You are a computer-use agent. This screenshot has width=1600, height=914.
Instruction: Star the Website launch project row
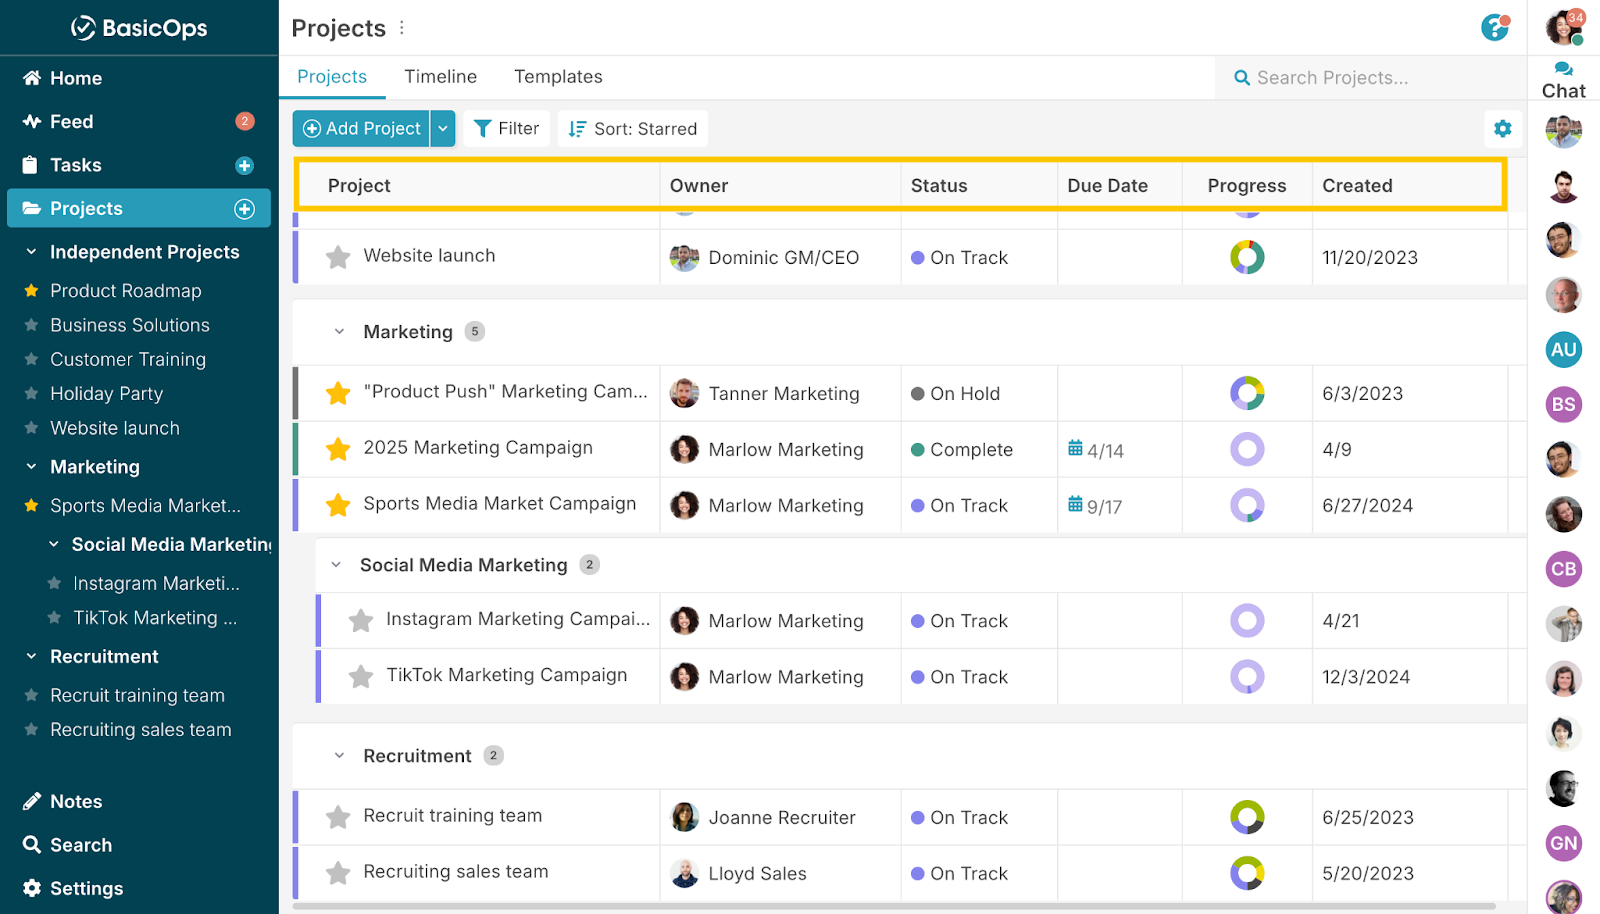(x=338, y=257)
